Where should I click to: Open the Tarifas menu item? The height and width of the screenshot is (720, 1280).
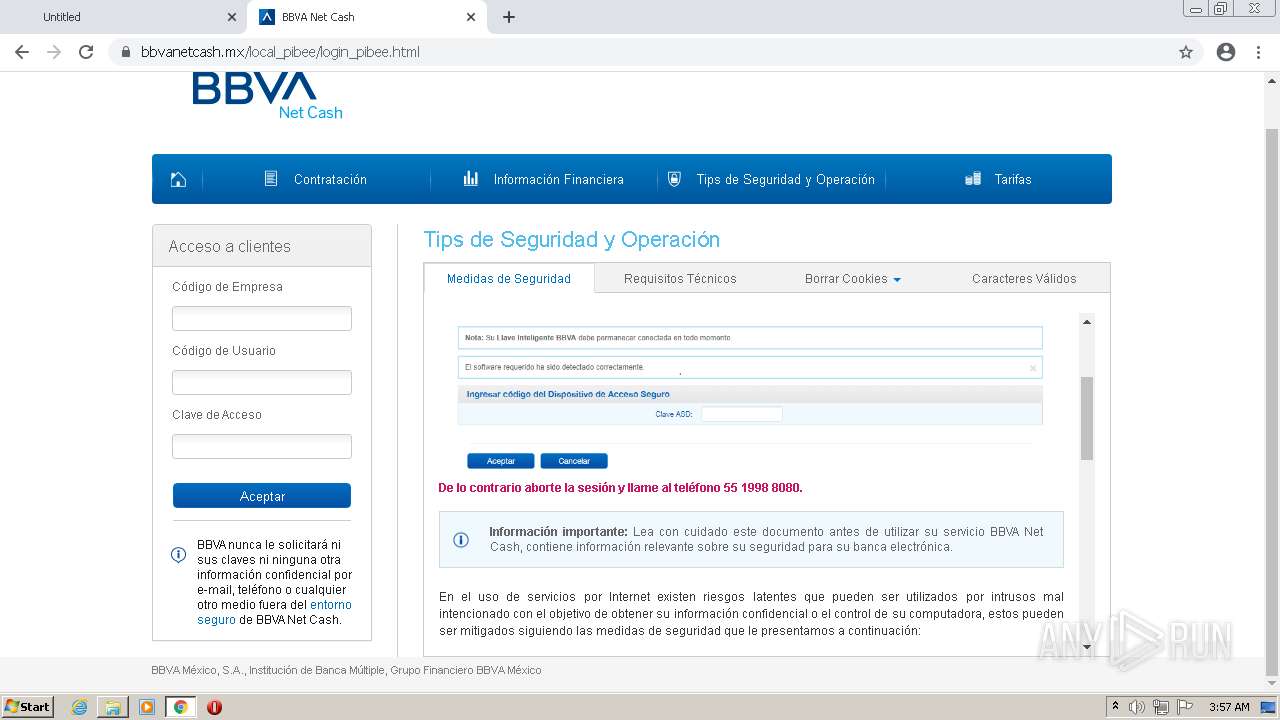pyautogui.click(x=1013, y=180)
